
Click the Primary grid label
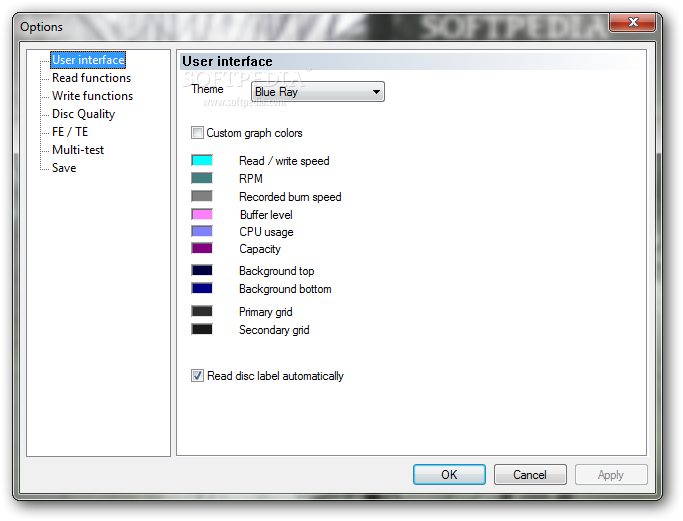tap(266, 312)
